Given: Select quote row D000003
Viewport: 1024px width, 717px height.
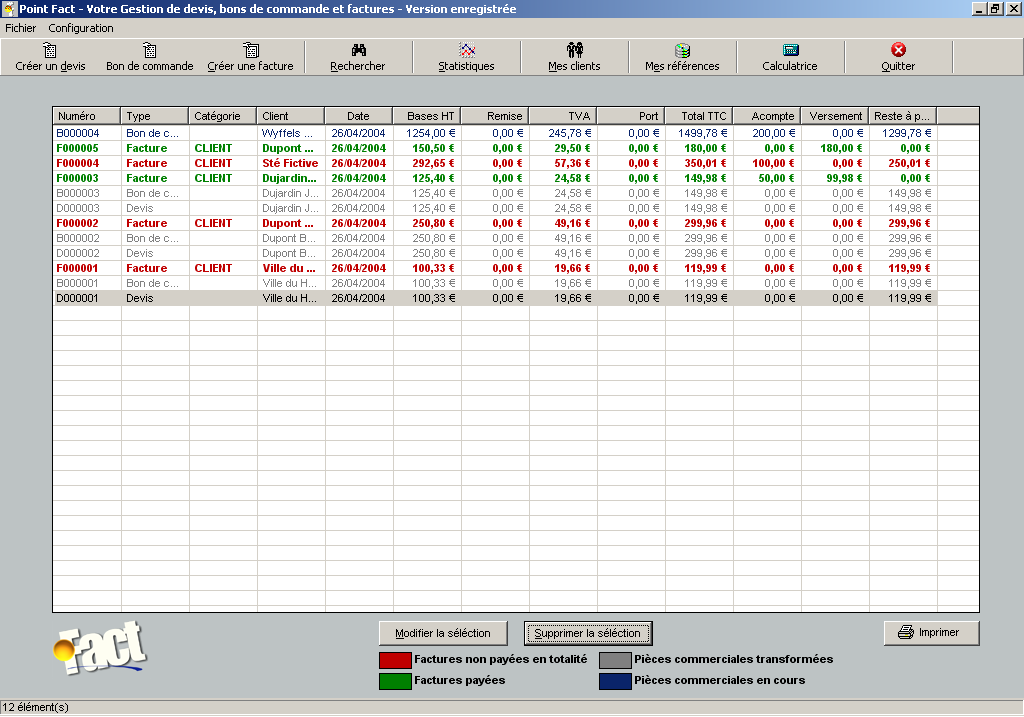Looking at the screenshot, I should pyautogui.click(x=495, y=208).
